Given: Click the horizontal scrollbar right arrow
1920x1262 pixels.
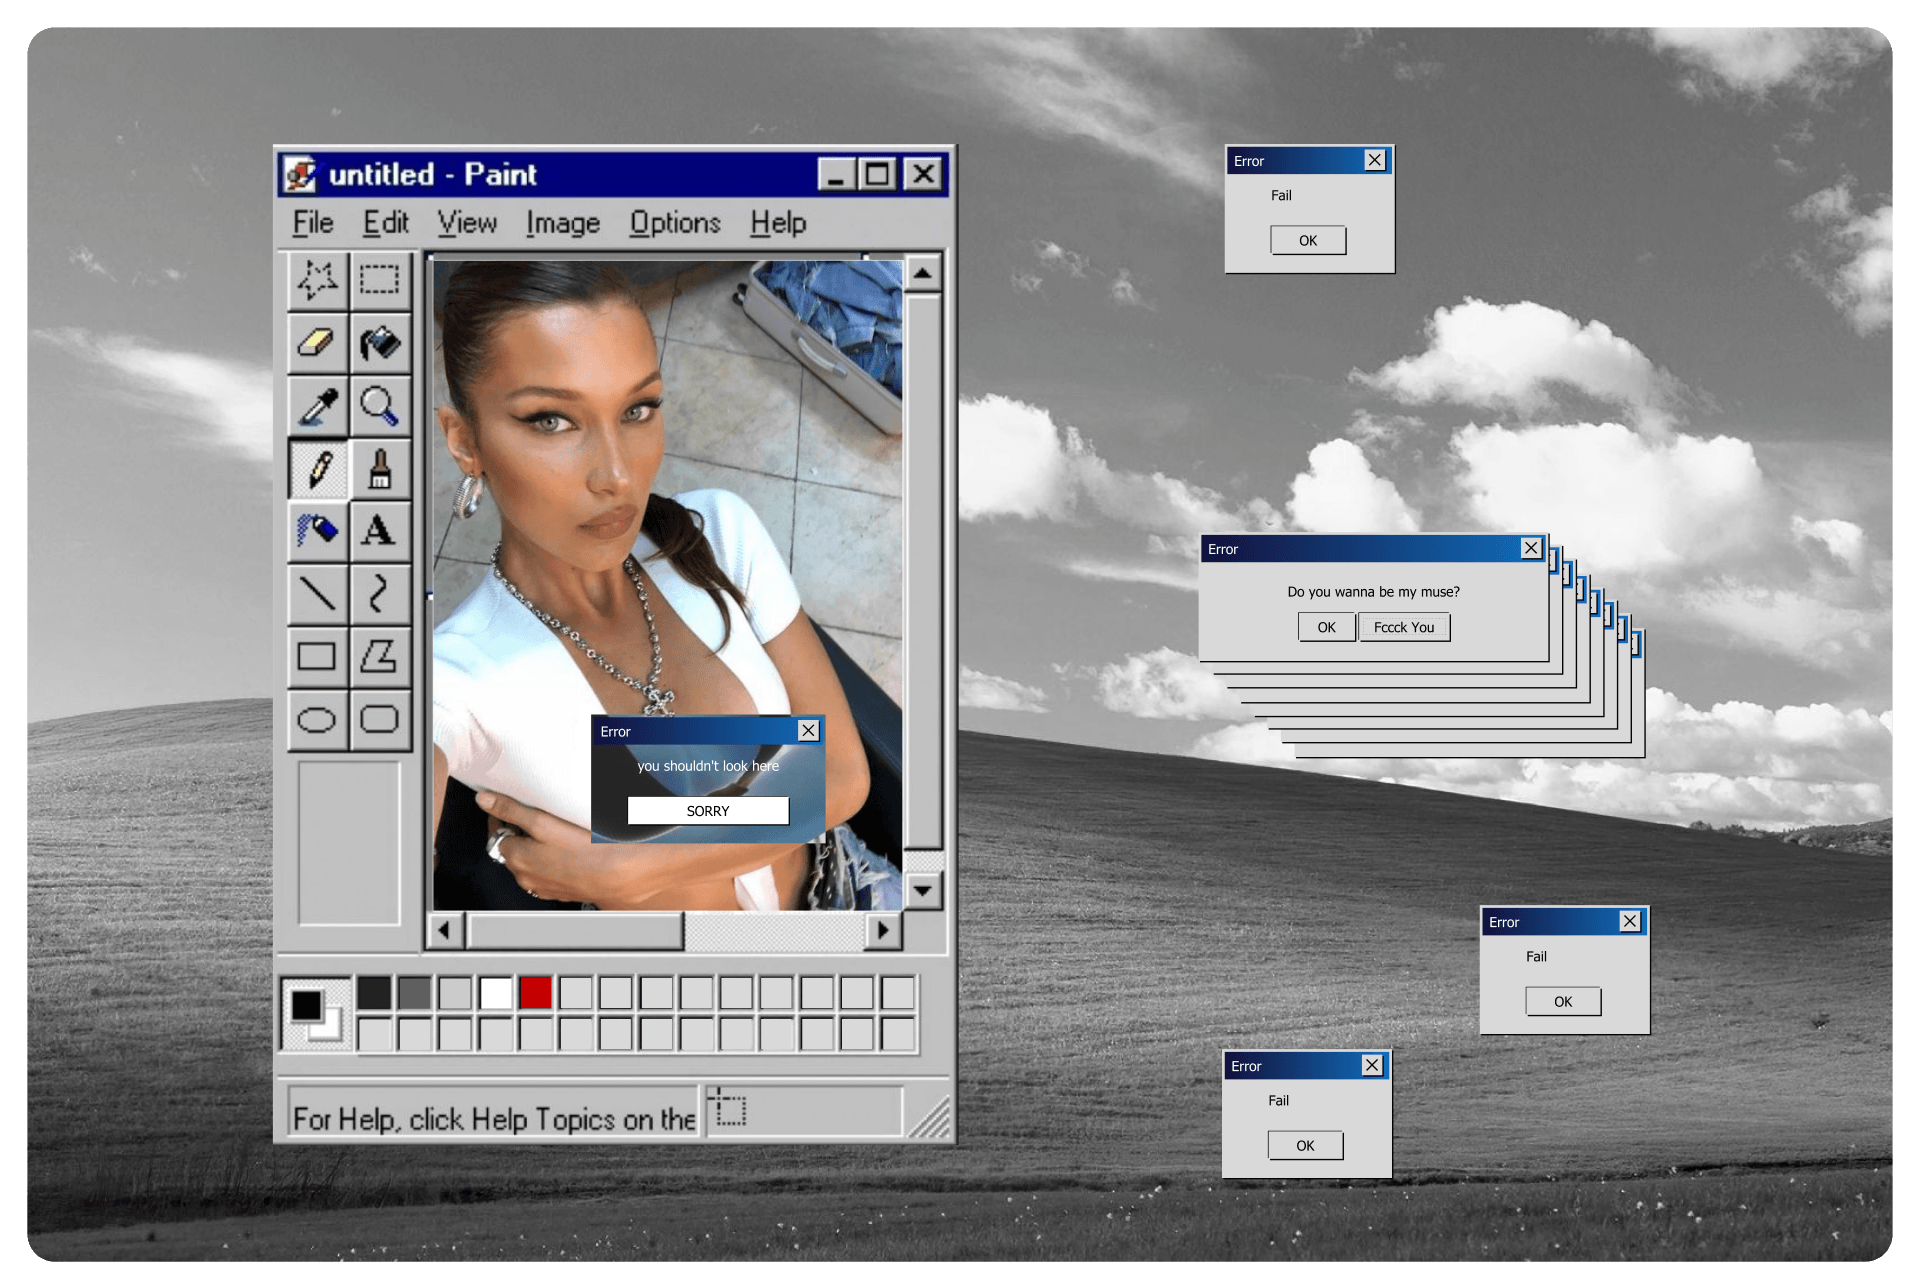Looking at the screenshot, I should (x=882, y=930).
